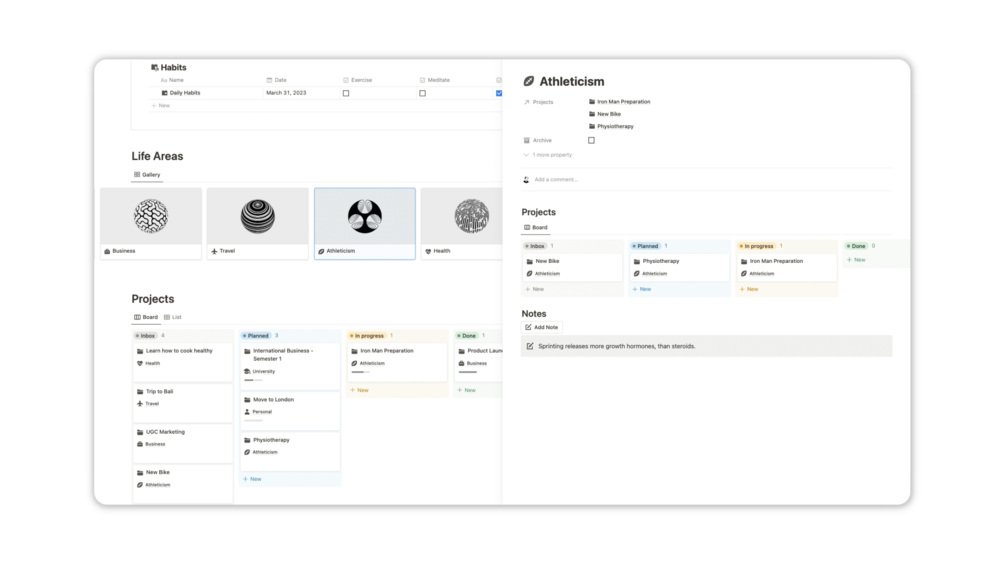Viewport: 1005px width, 565px height.
Task: Click progress bar on Iron Man Preparation card
Action: [361, 372]
